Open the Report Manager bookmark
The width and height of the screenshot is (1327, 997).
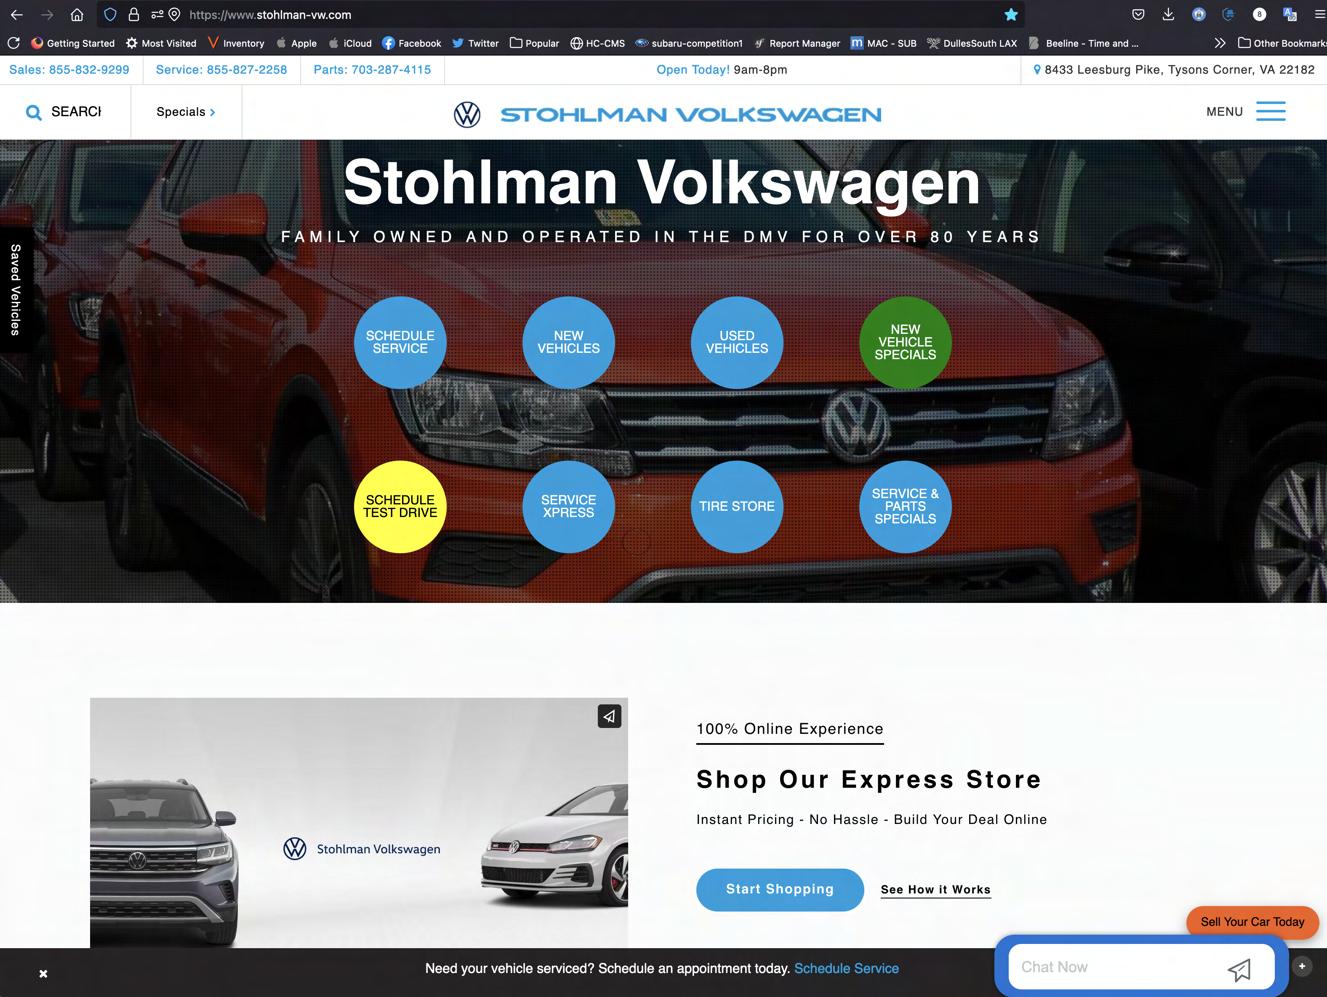[x=797, y=43]
